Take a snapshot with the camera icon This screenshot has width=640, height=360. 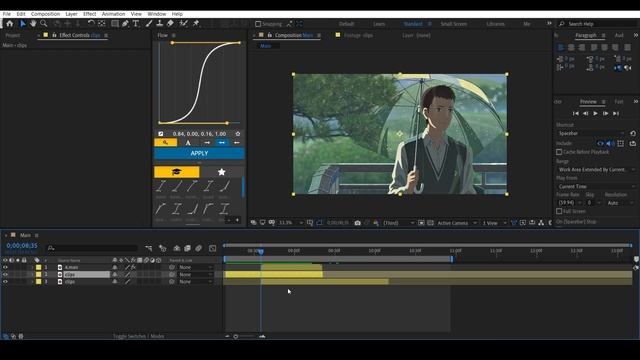pos(358,223)
